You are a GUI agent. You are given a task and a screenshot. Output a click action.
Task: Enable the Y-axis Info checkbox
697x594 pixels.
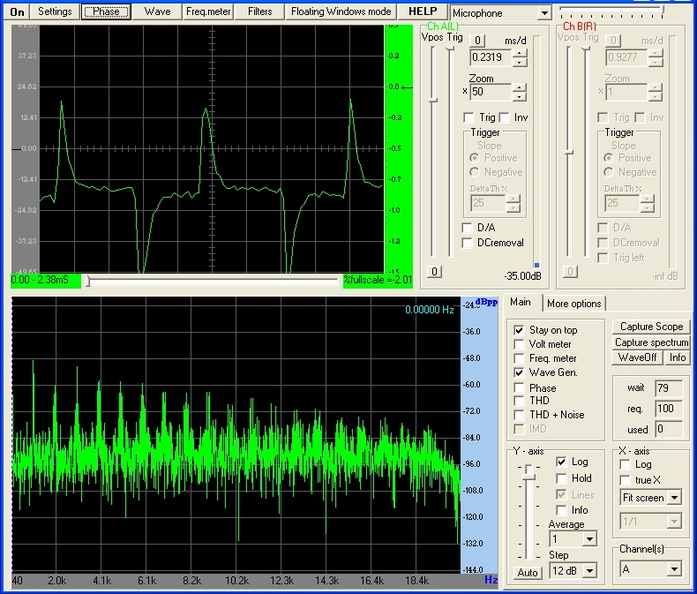[561, 510]
